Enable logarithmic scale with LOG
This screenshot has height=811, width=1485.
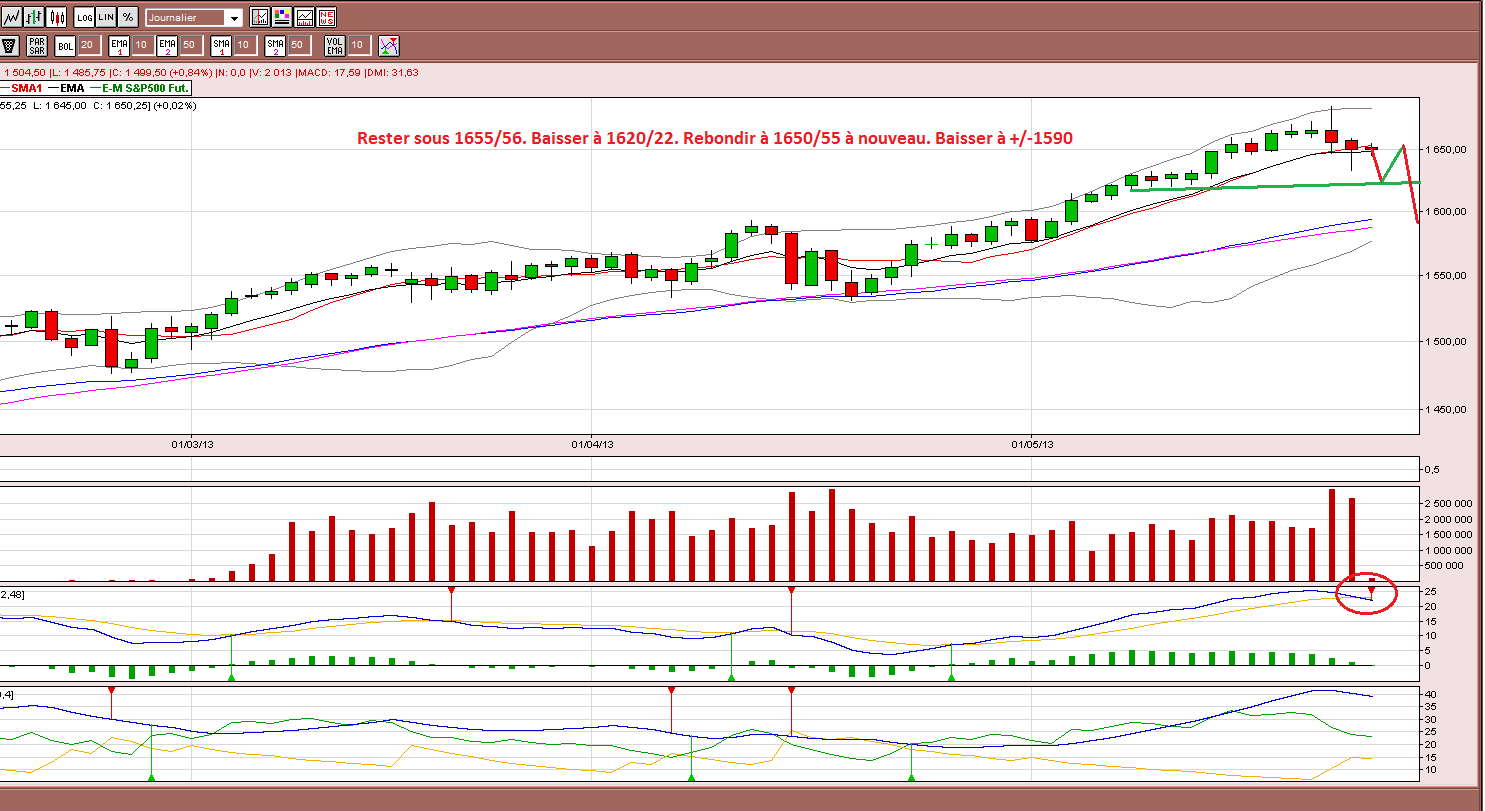point(84,17)
